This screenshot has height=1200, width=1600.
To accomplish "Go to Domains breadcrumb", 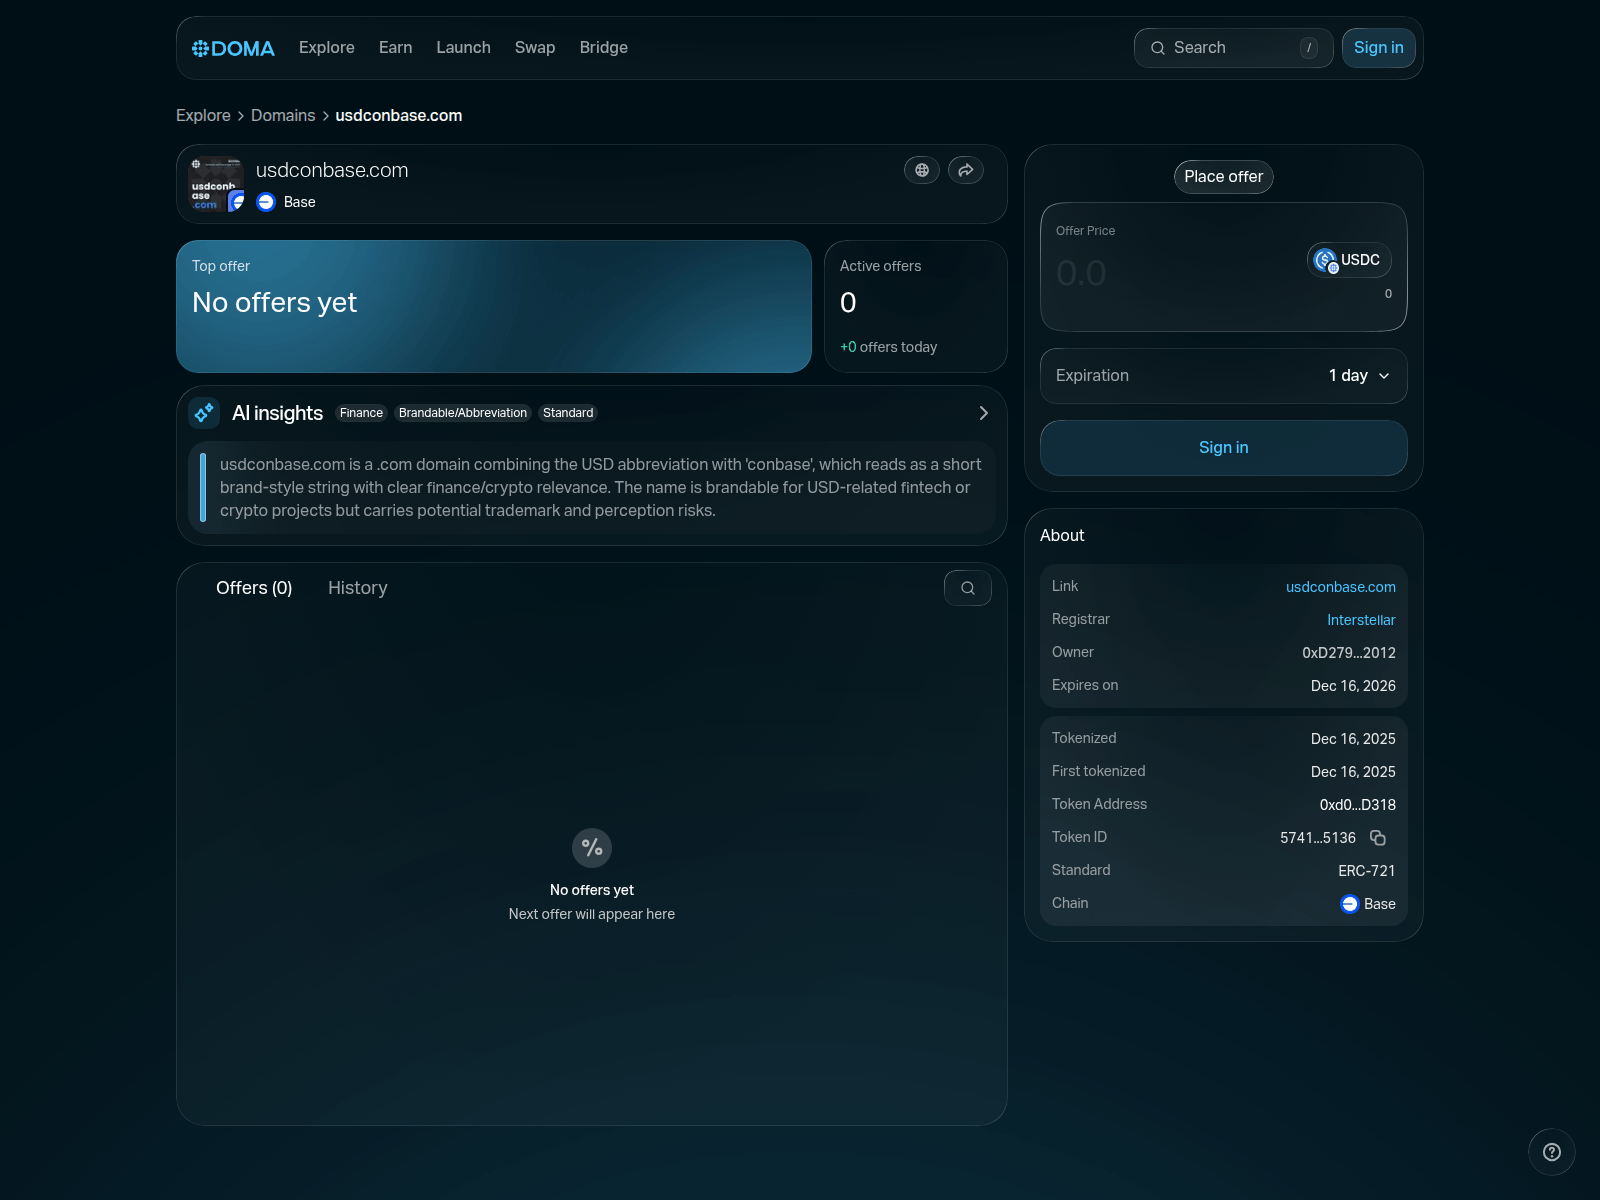I will tap(283, 116).
